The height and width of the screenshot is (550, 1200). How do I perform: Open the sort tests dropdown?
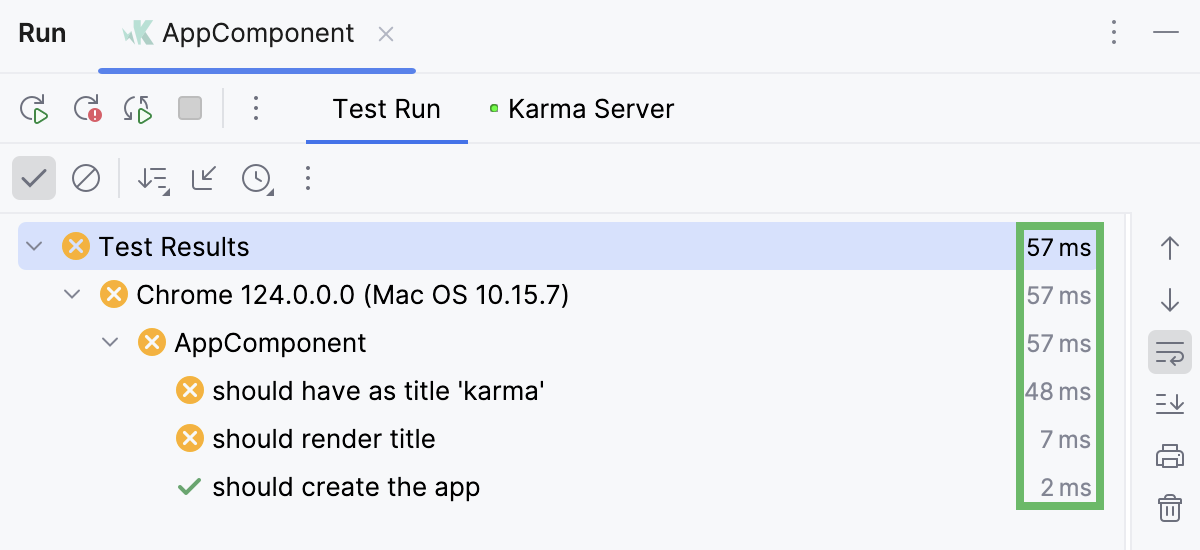pos(154,179)
